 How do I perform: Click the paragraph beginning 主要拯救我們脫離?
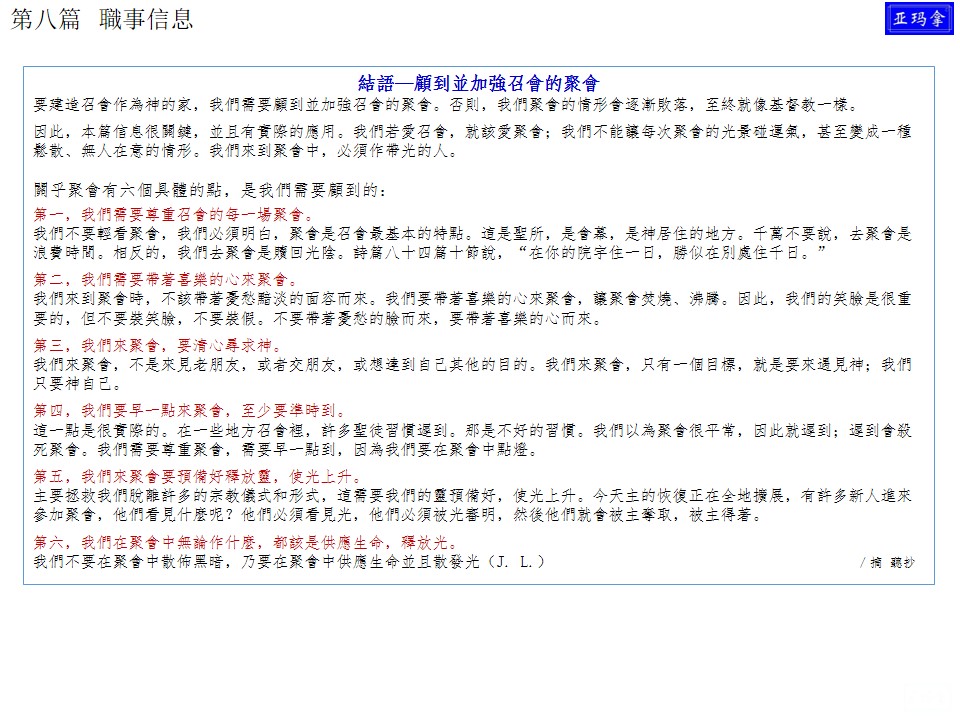(x=472, y=505)
